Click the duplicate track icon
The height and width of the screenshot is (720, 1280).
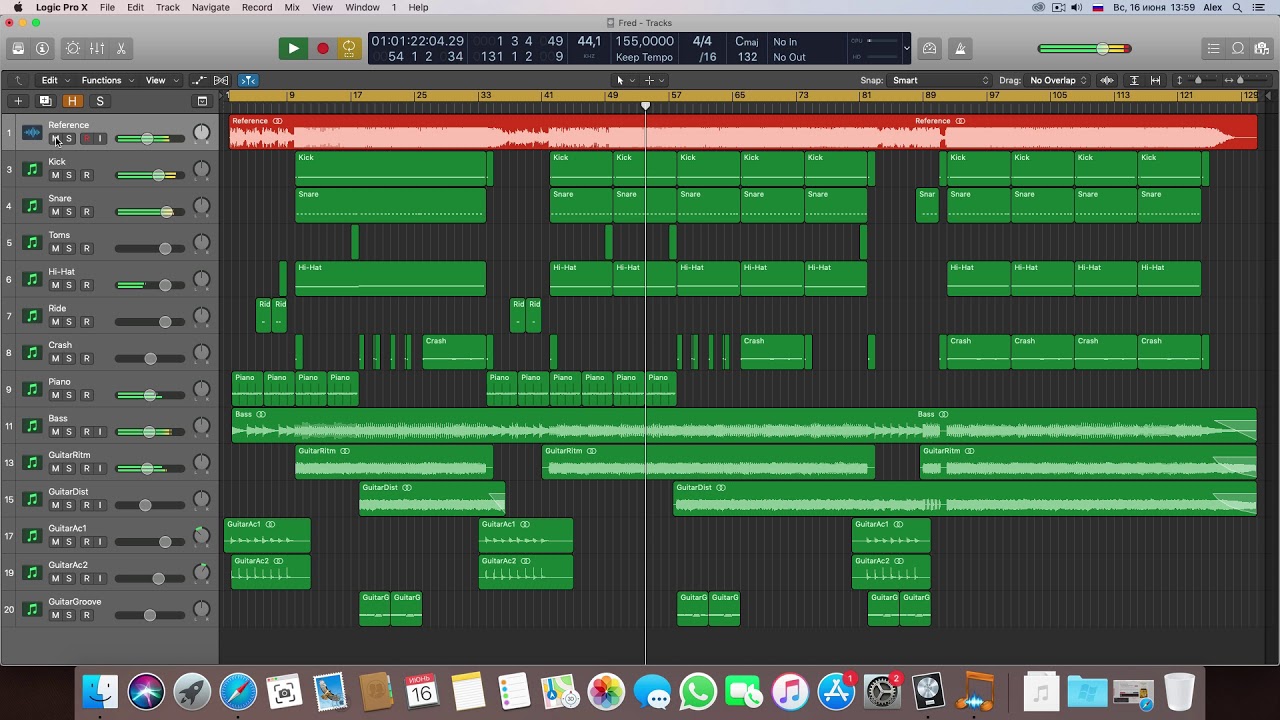pos(45,101)
